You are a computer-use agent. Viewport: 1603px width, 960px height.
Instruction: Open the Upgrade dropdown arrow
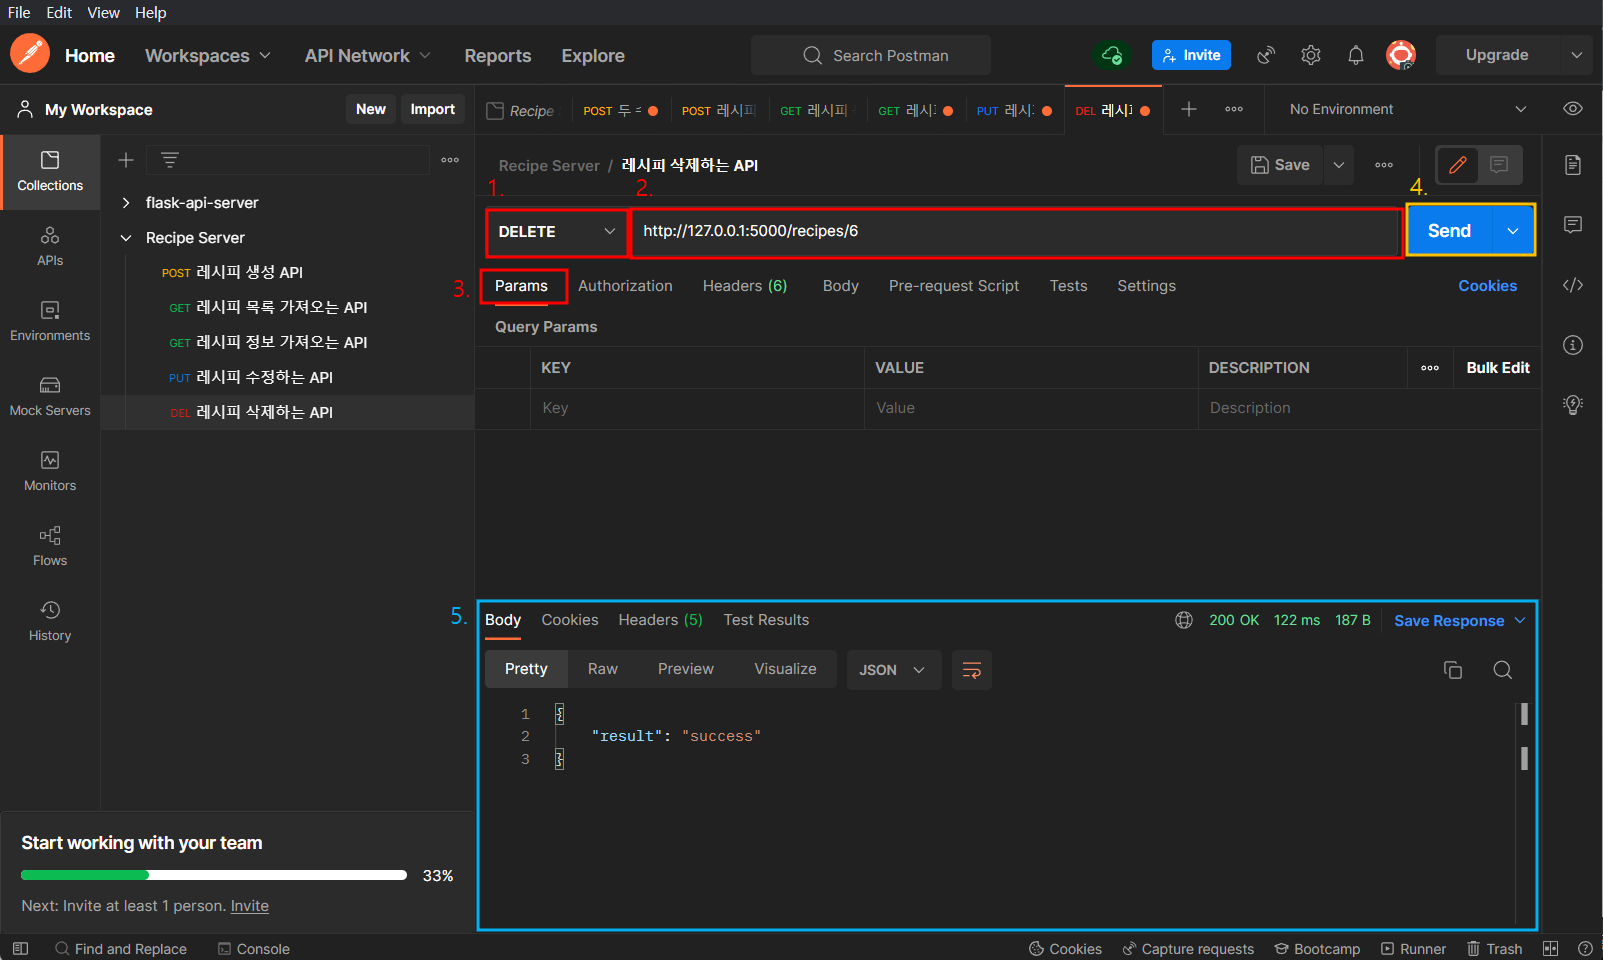[1576, 55]
